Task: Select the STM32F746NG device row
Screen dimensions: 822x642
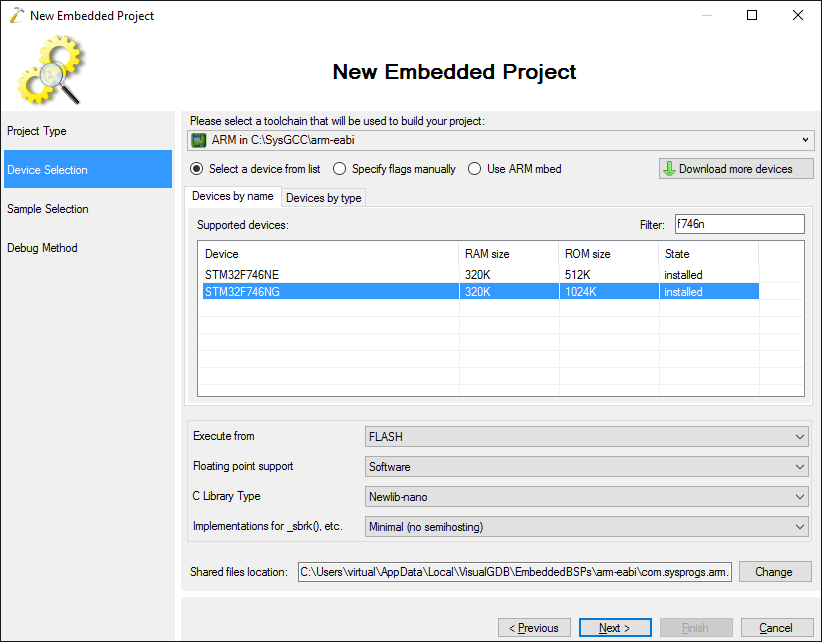Action: (x=481, y=291)
